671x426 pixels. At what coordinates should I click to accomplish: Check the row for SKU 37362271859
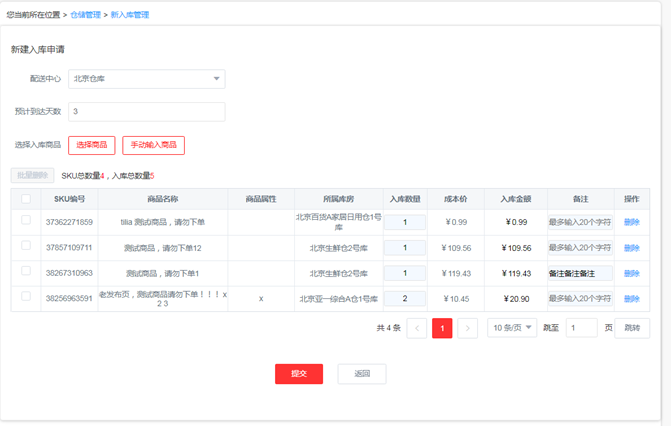pos(26,221)
